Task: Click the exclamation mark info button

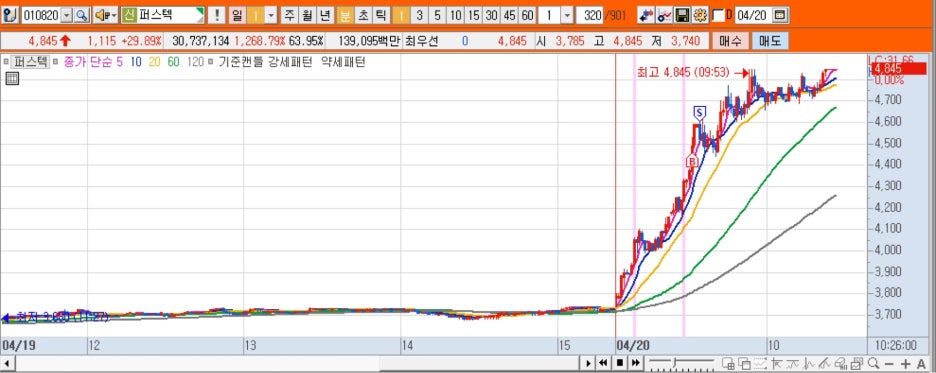Action: (x=217, y=15)
